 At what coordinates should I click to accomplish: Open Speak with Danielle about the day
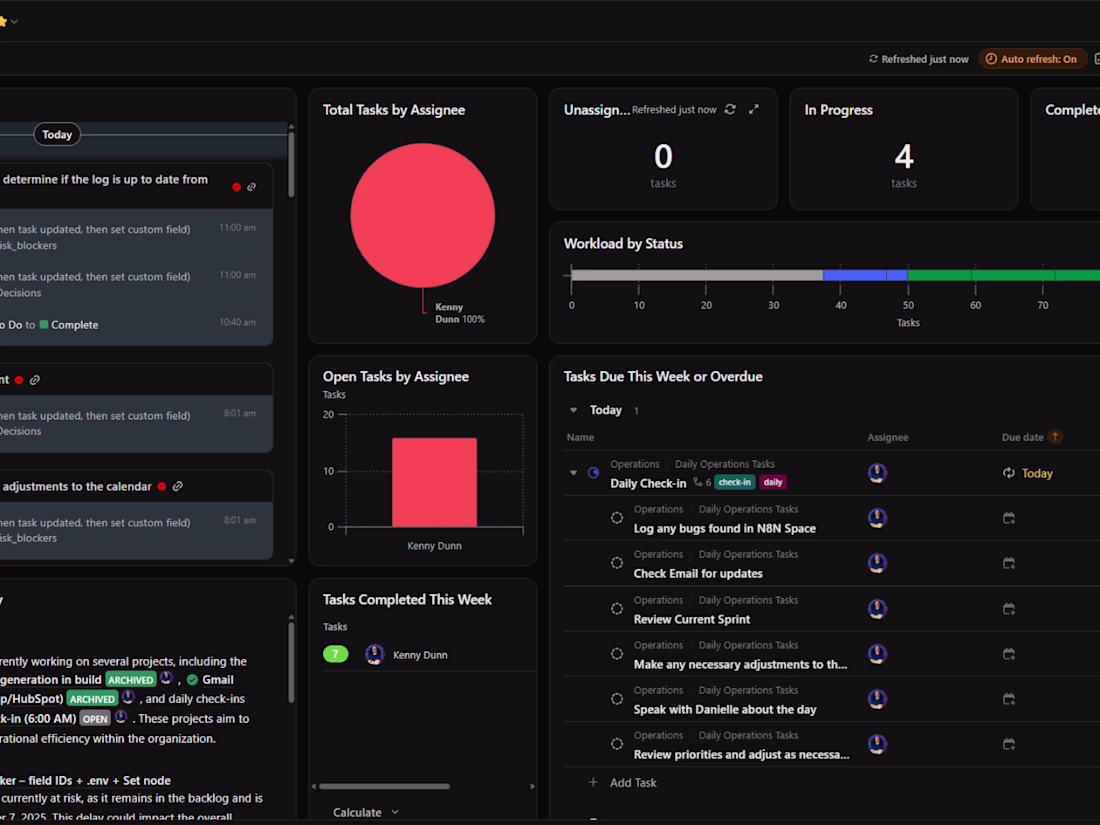pyautogui.click(x=725, y=709)
